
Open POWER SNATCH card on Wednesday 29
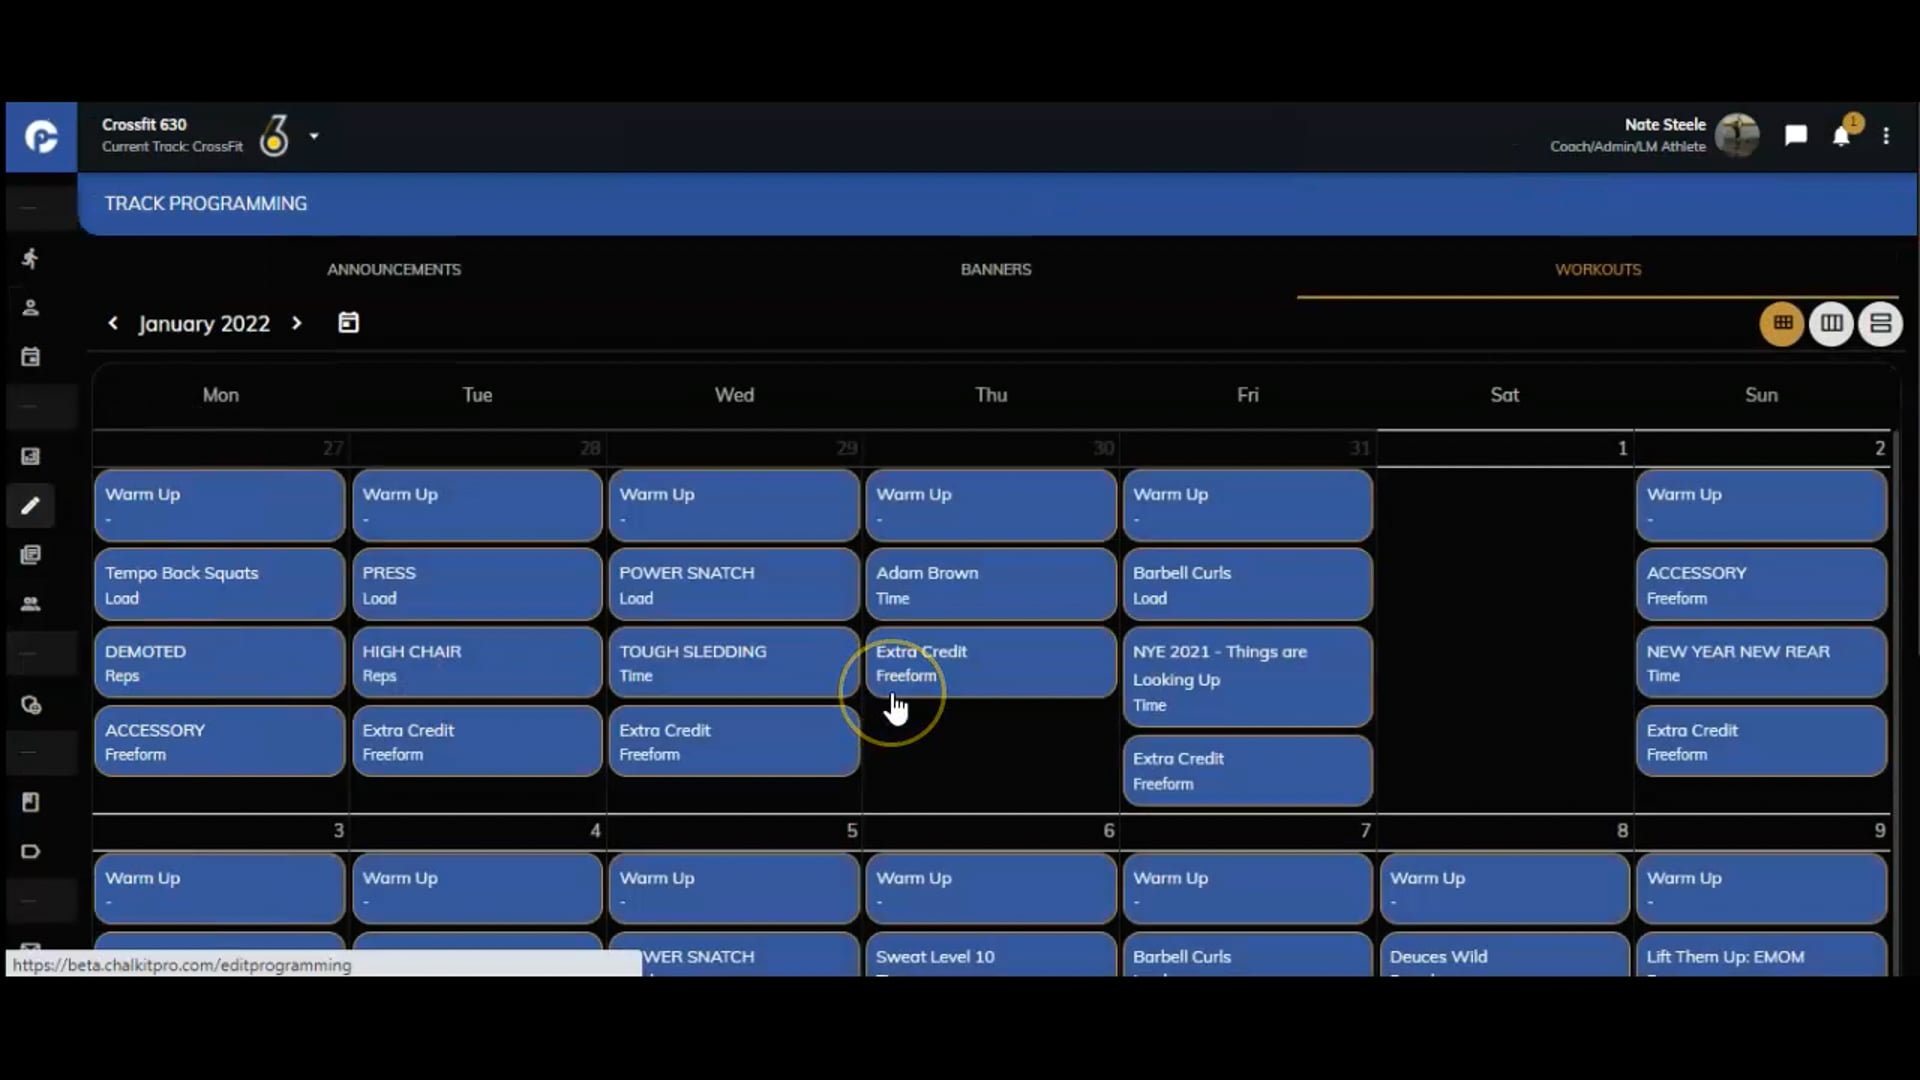[x=734, y=585]
